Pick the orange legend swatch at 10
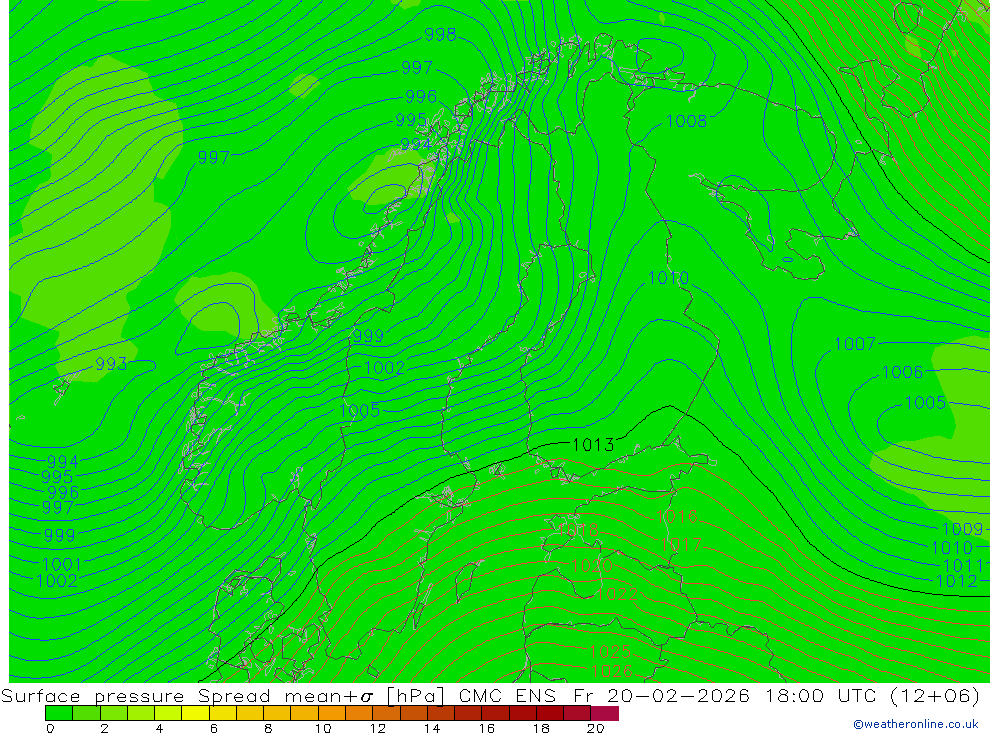1000x733 pixels. click(x=332, y=713)
